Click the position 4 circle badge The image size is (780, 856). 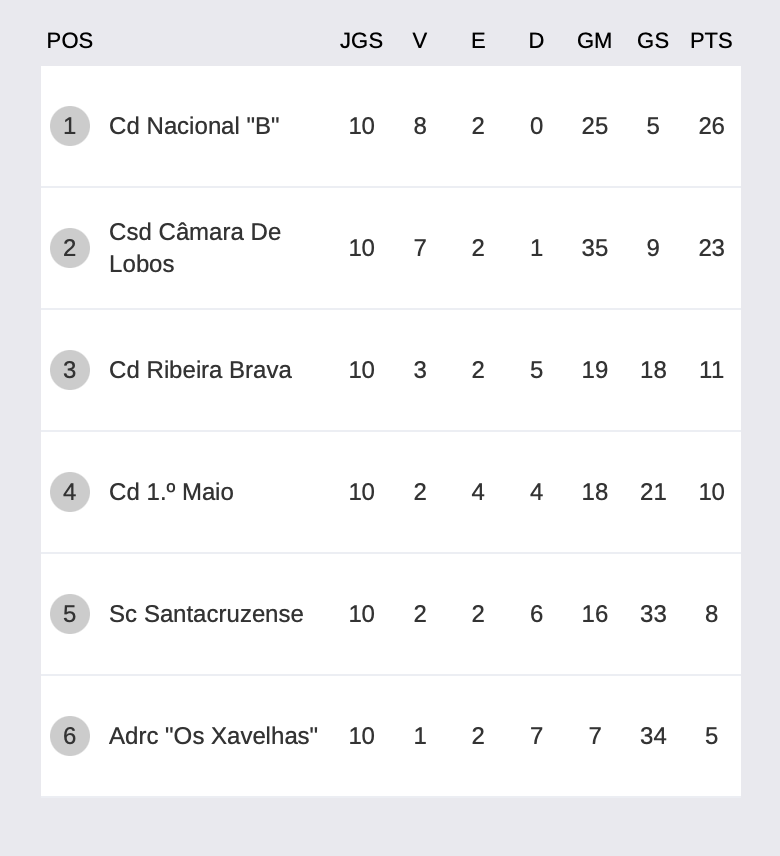point(69,492)
